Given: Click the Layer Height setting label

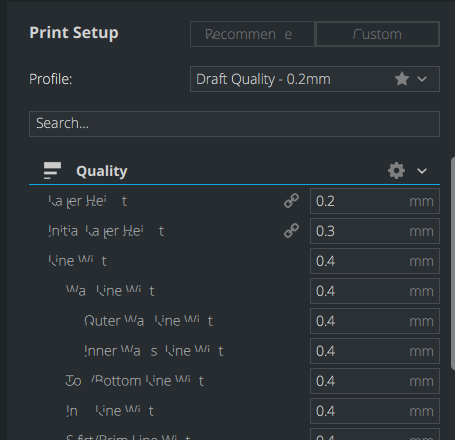Looking at the screenshot, I should [x=88, y=201].
